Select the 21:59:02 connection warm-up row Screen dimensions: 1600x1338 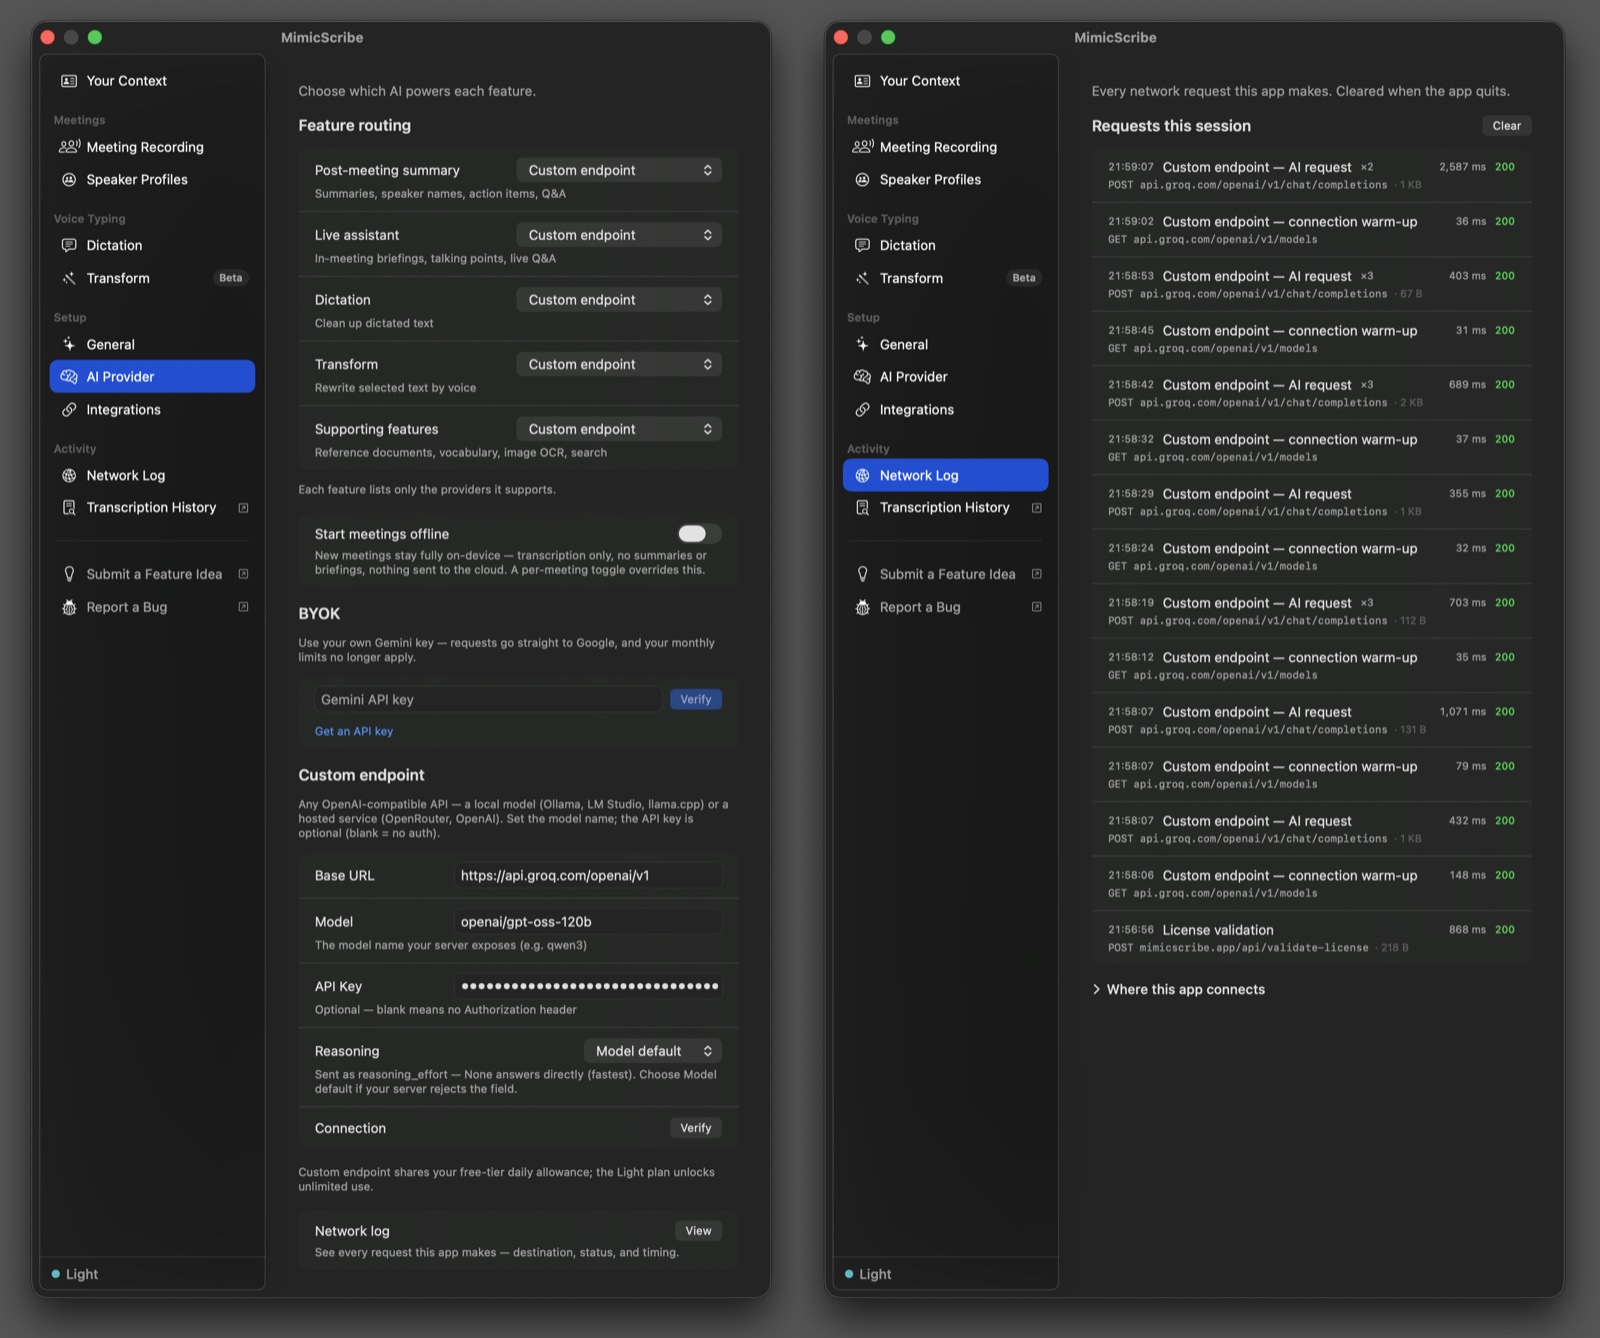click(x=1311, y=230)
